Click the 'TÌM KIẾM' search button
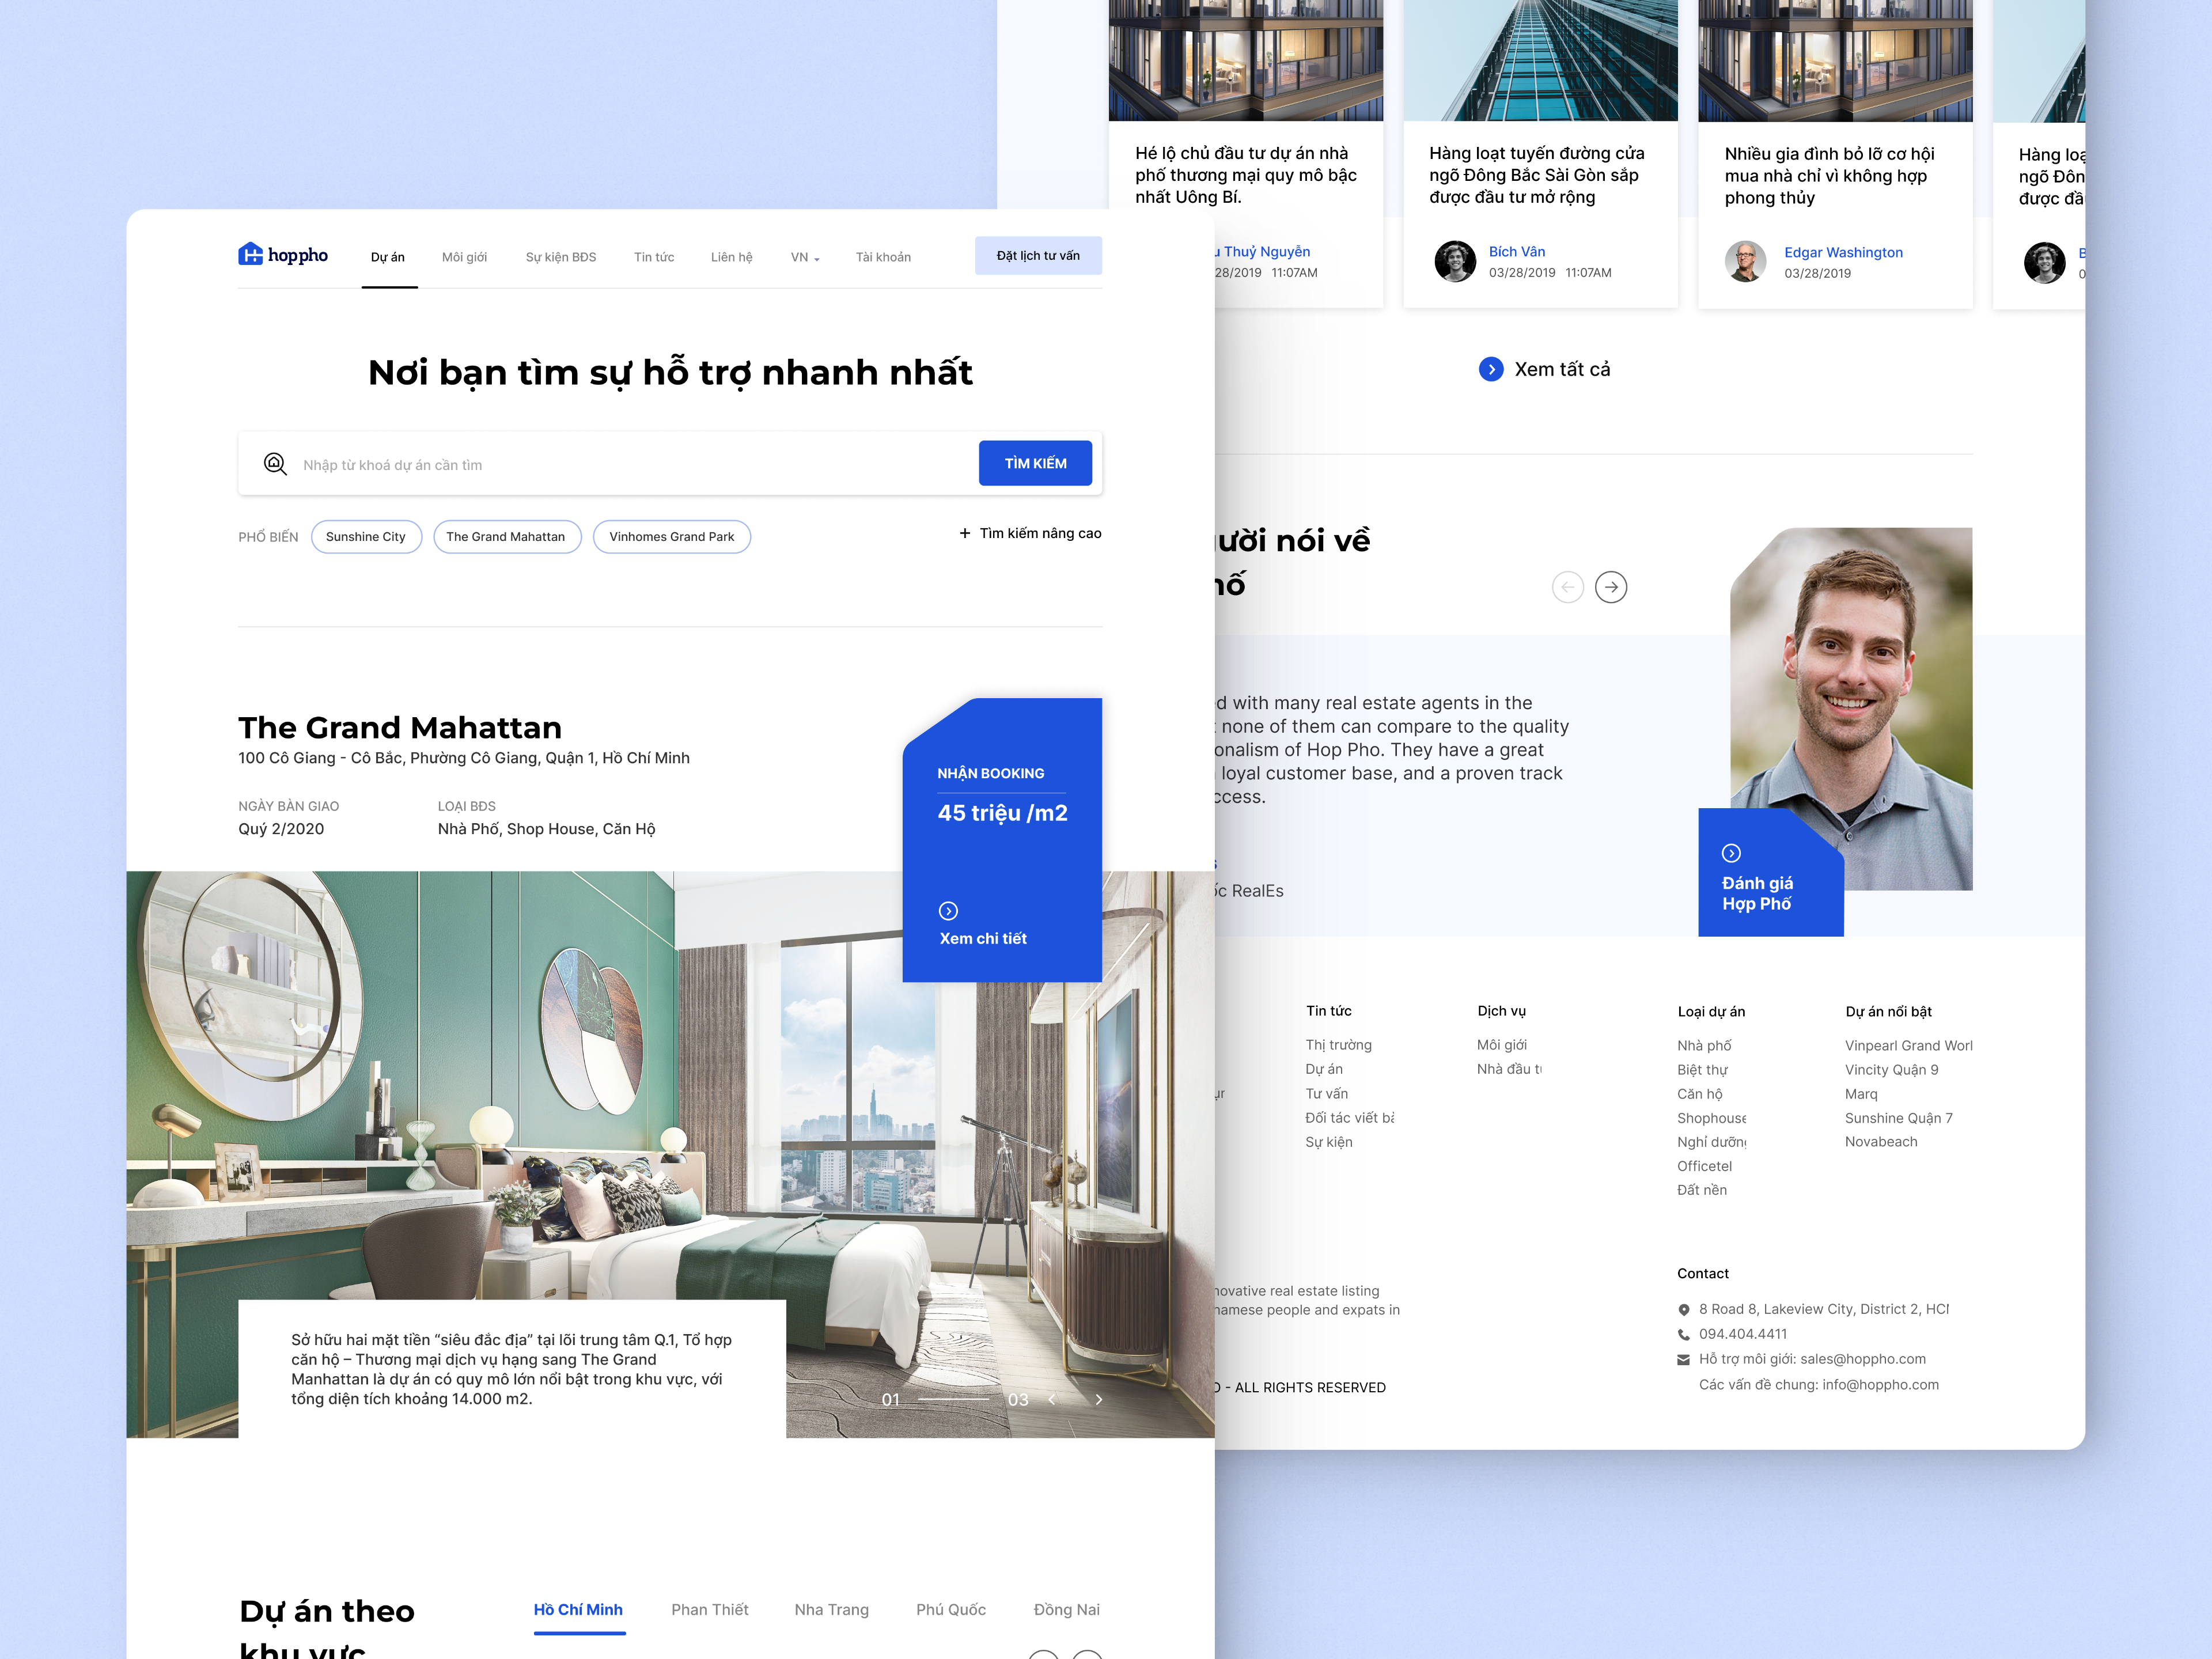The image size is (2212, 1659). 1035,462
